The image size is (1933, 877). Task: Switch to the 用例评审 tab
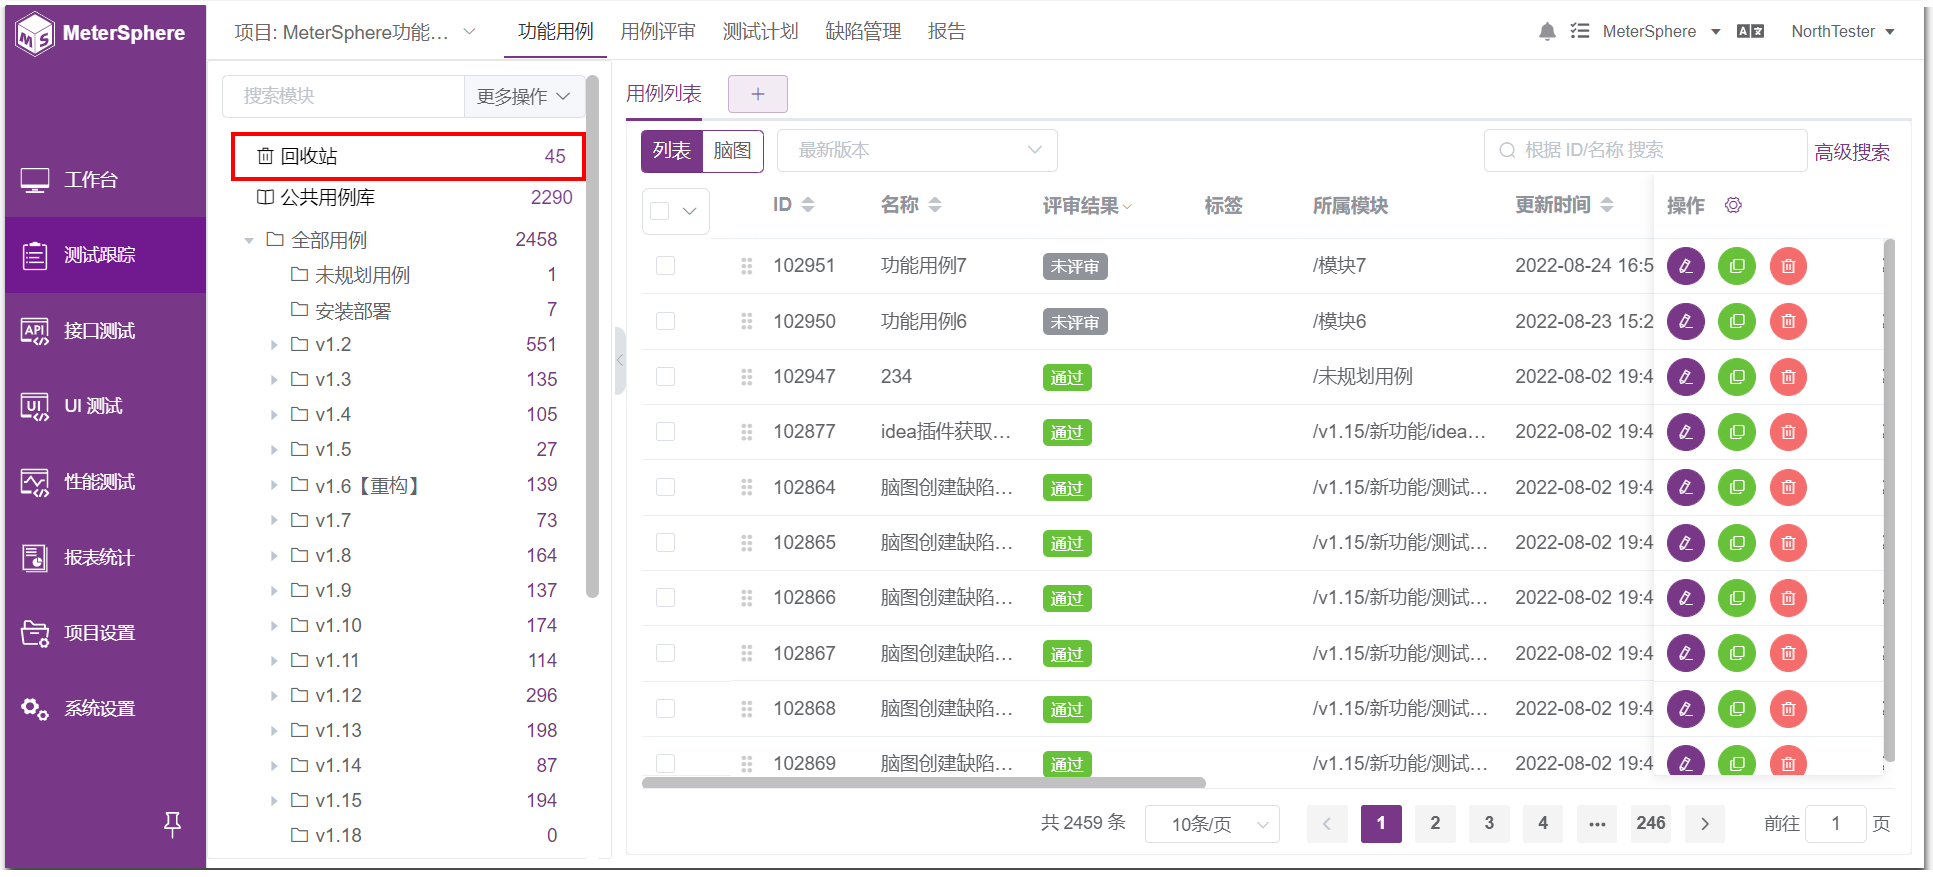coord(658,31)
